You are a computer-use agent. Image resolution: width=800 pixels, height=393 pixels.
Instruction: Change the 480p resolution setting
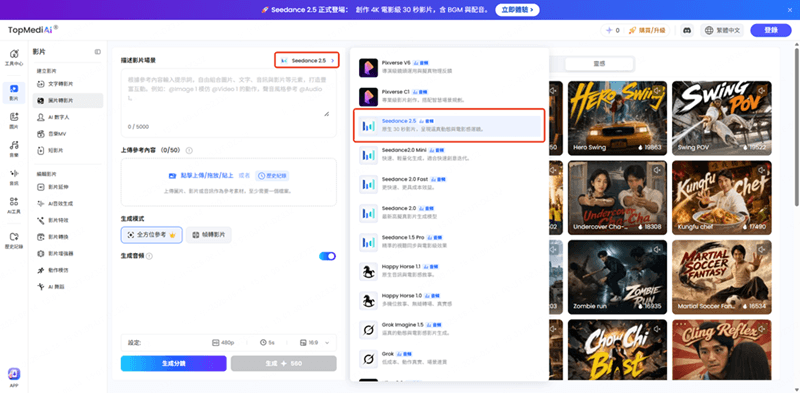[x=223, y=342]
